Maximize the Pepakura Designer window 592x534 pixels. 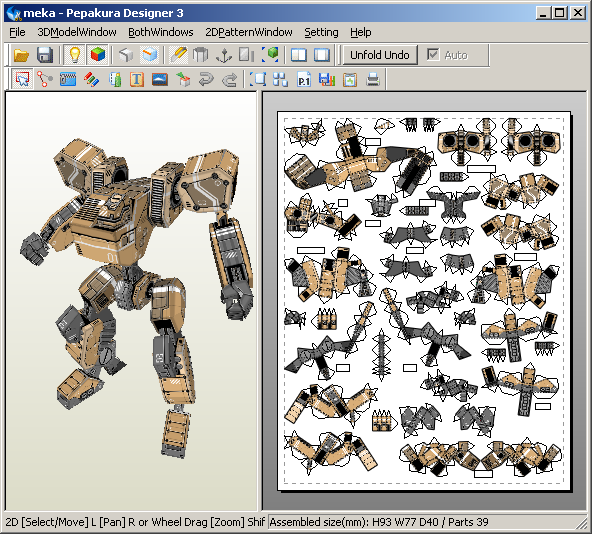pos(560,13)
